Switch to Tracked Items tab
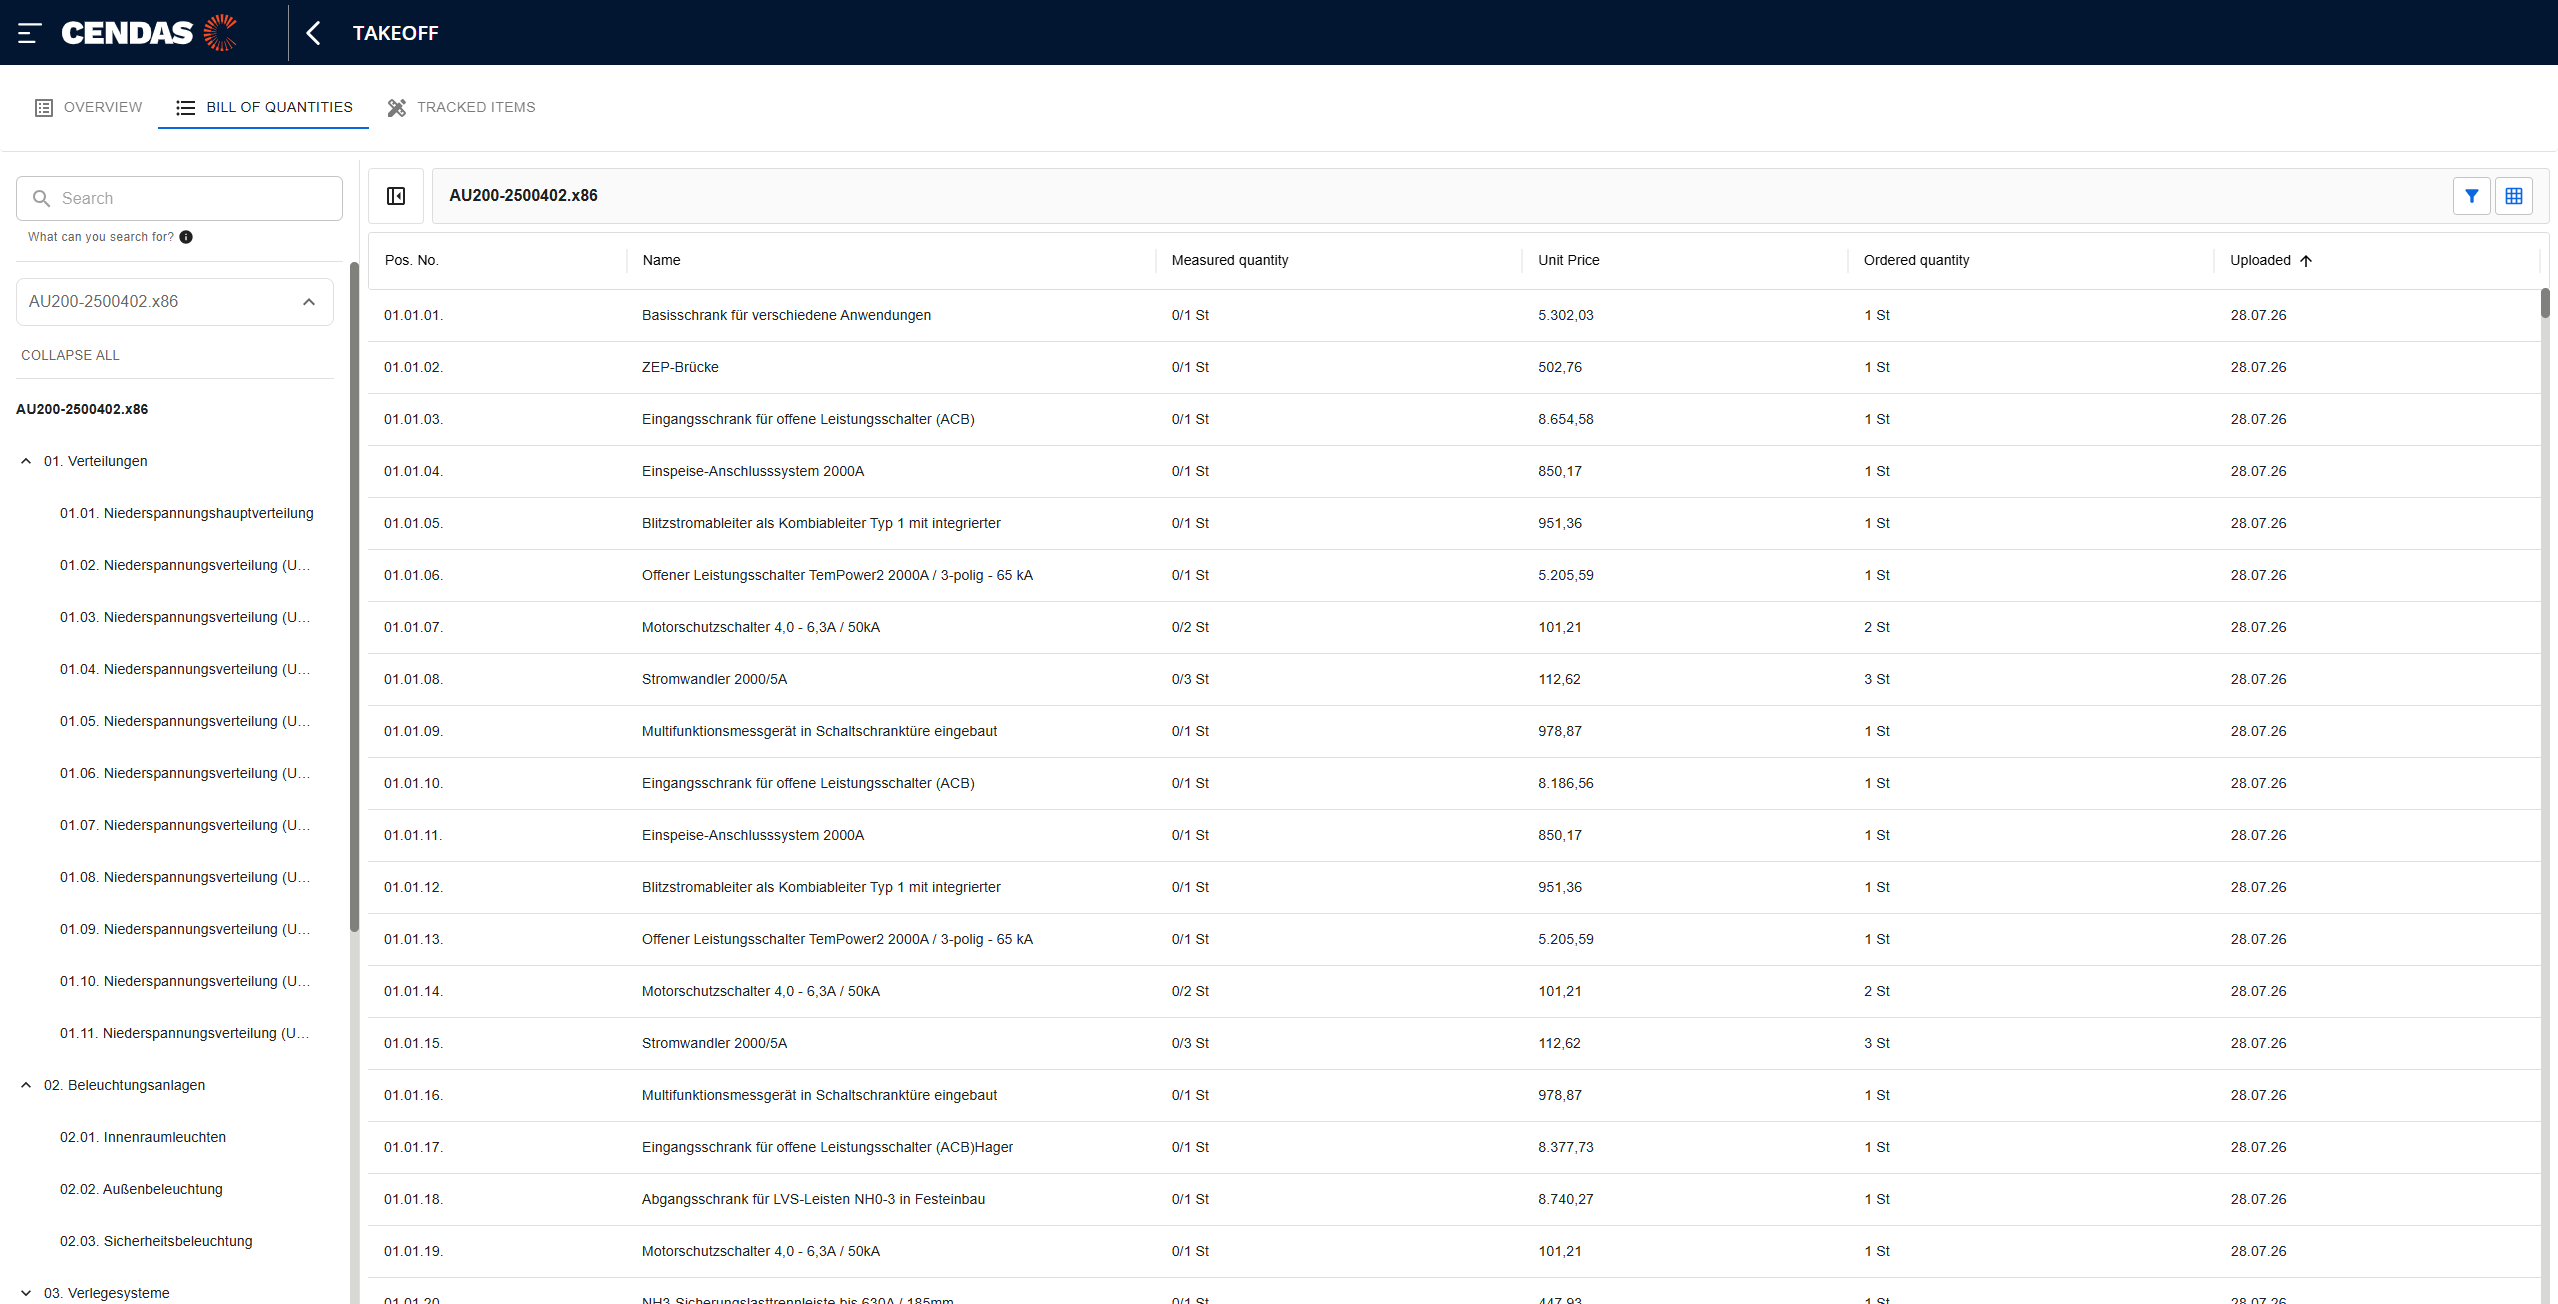 [x=461, y=107]
